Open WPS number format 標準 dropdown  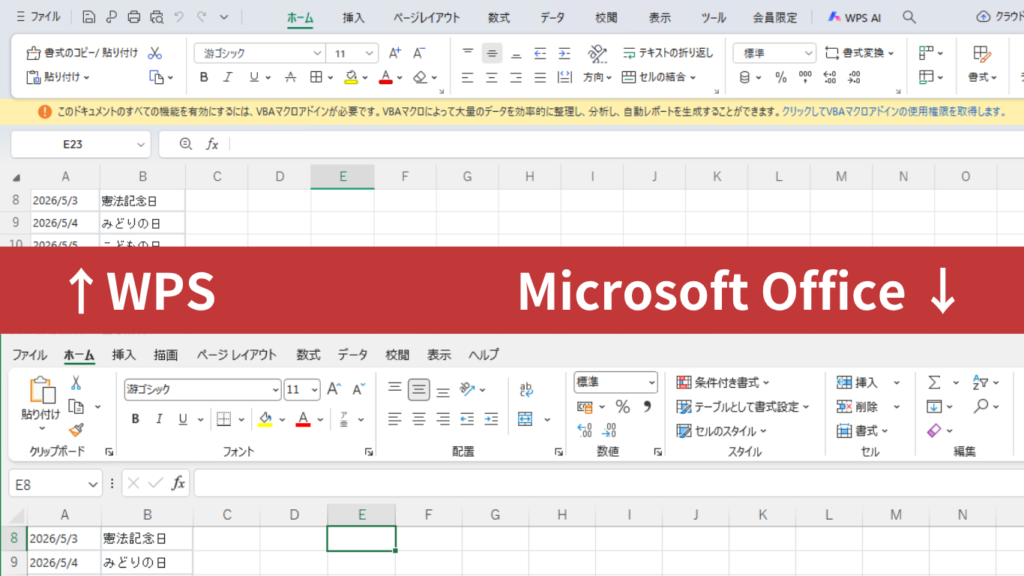tap(808, 54)
